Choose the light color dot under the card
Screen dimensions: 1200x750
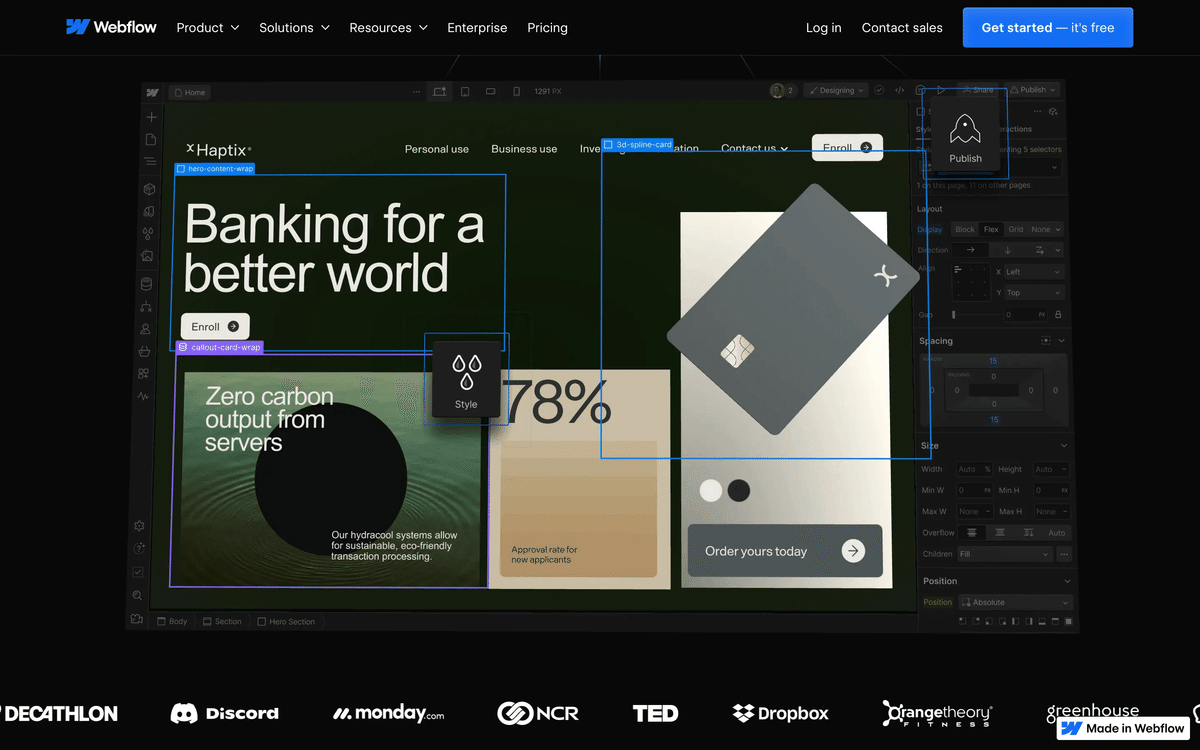[x=711, y=490]
